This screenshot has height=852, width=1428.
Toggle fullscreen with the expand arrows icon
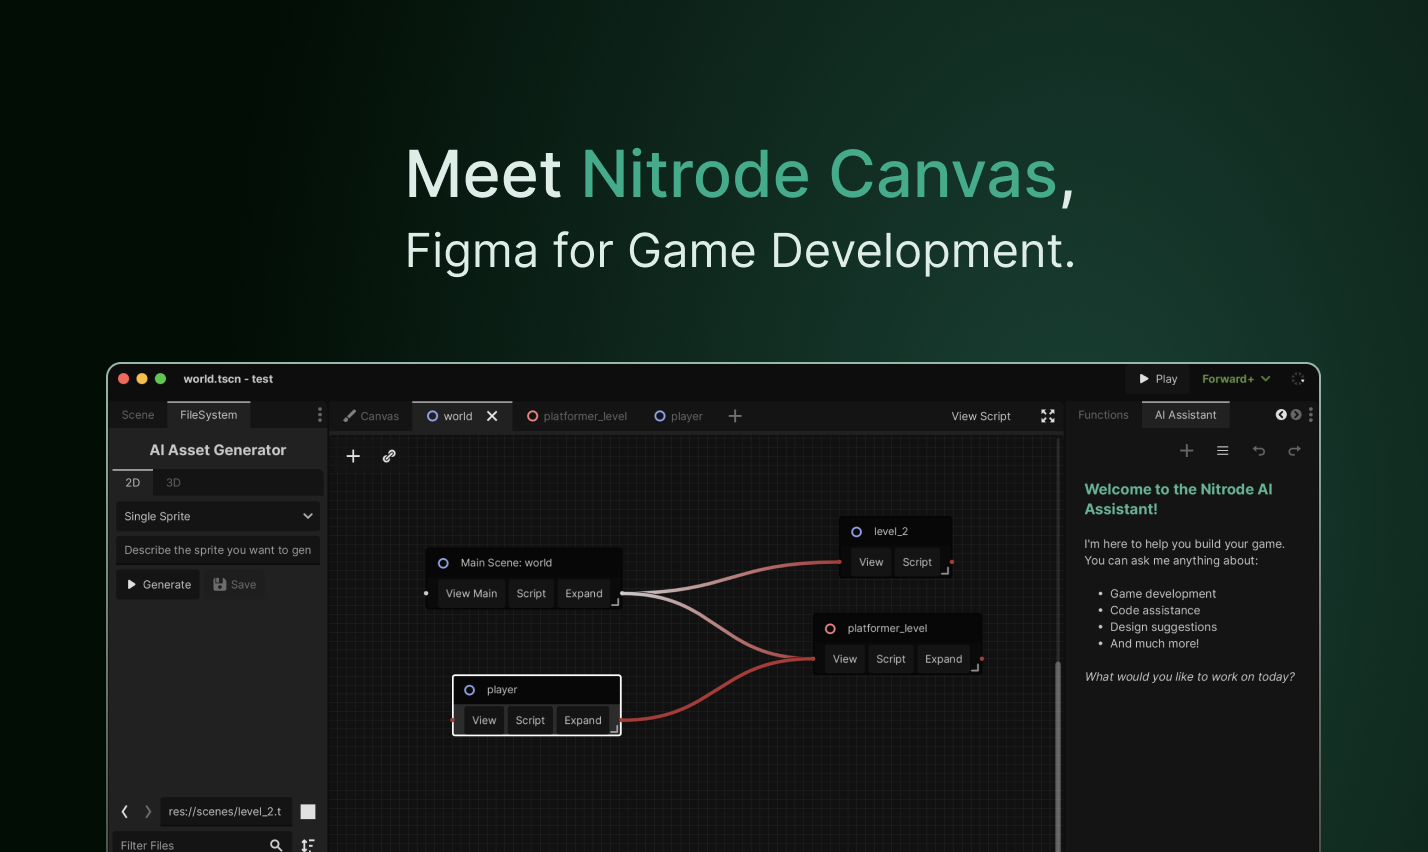[1048, 416]
